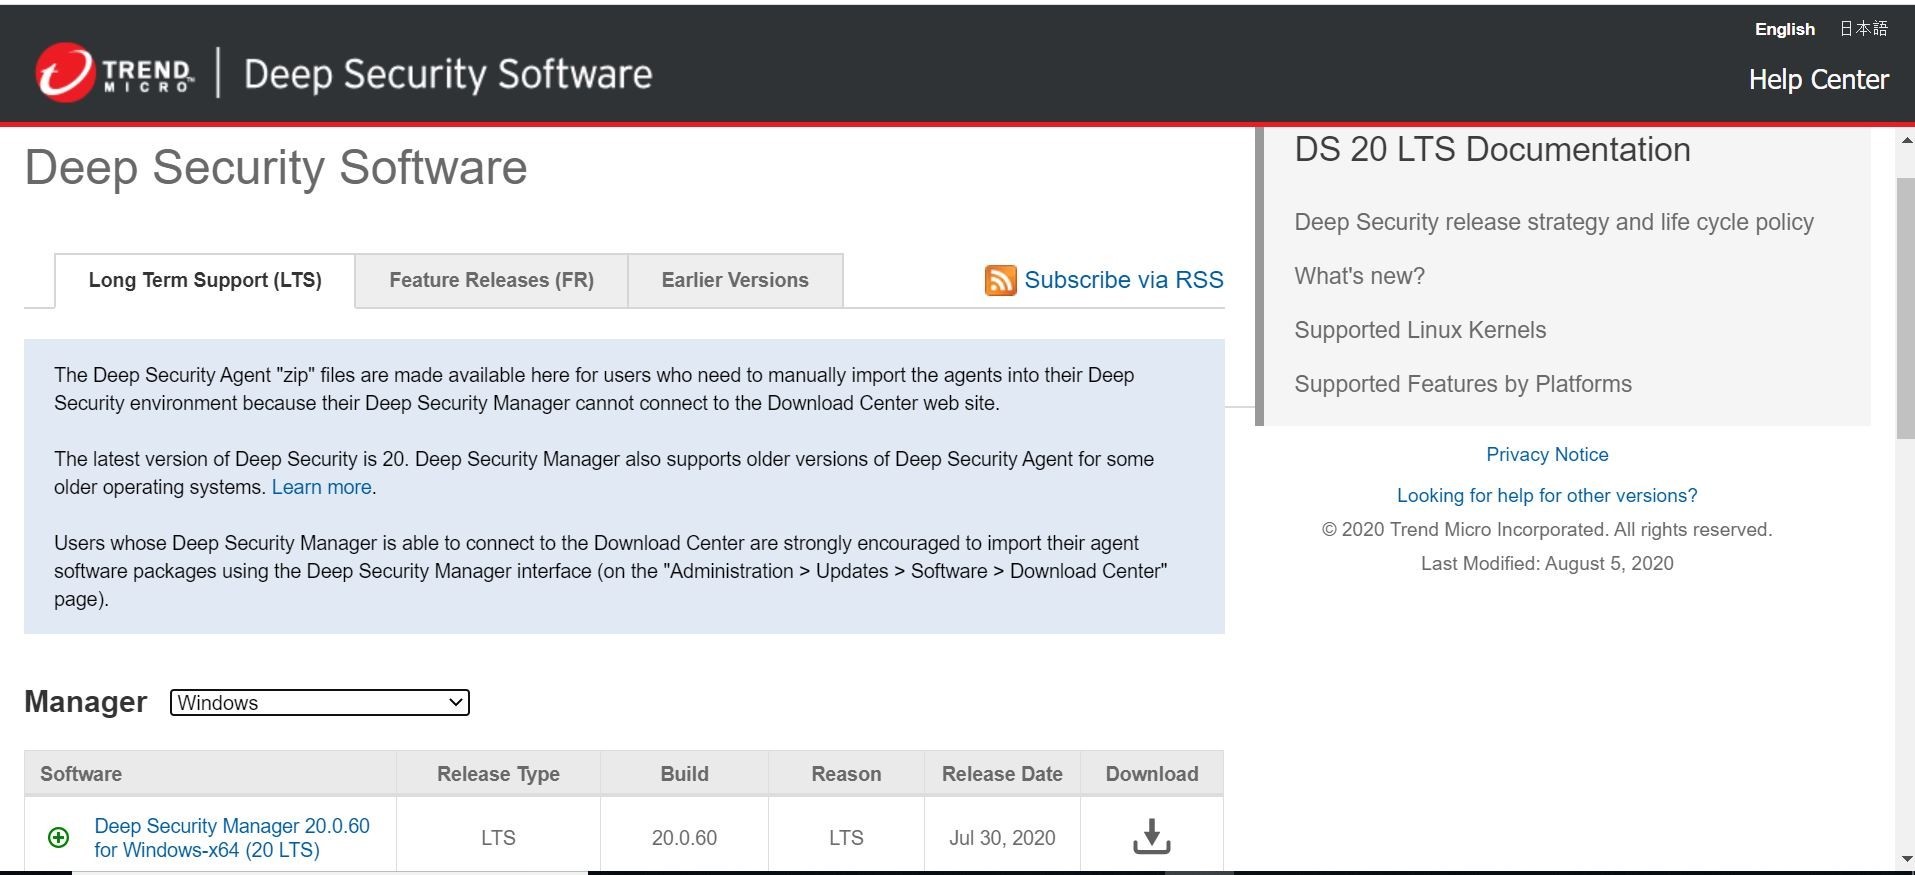1915x875 pixels.
Task: Expand the Deep Security Manager 20.0.60 row
Action: coord(59,837)
